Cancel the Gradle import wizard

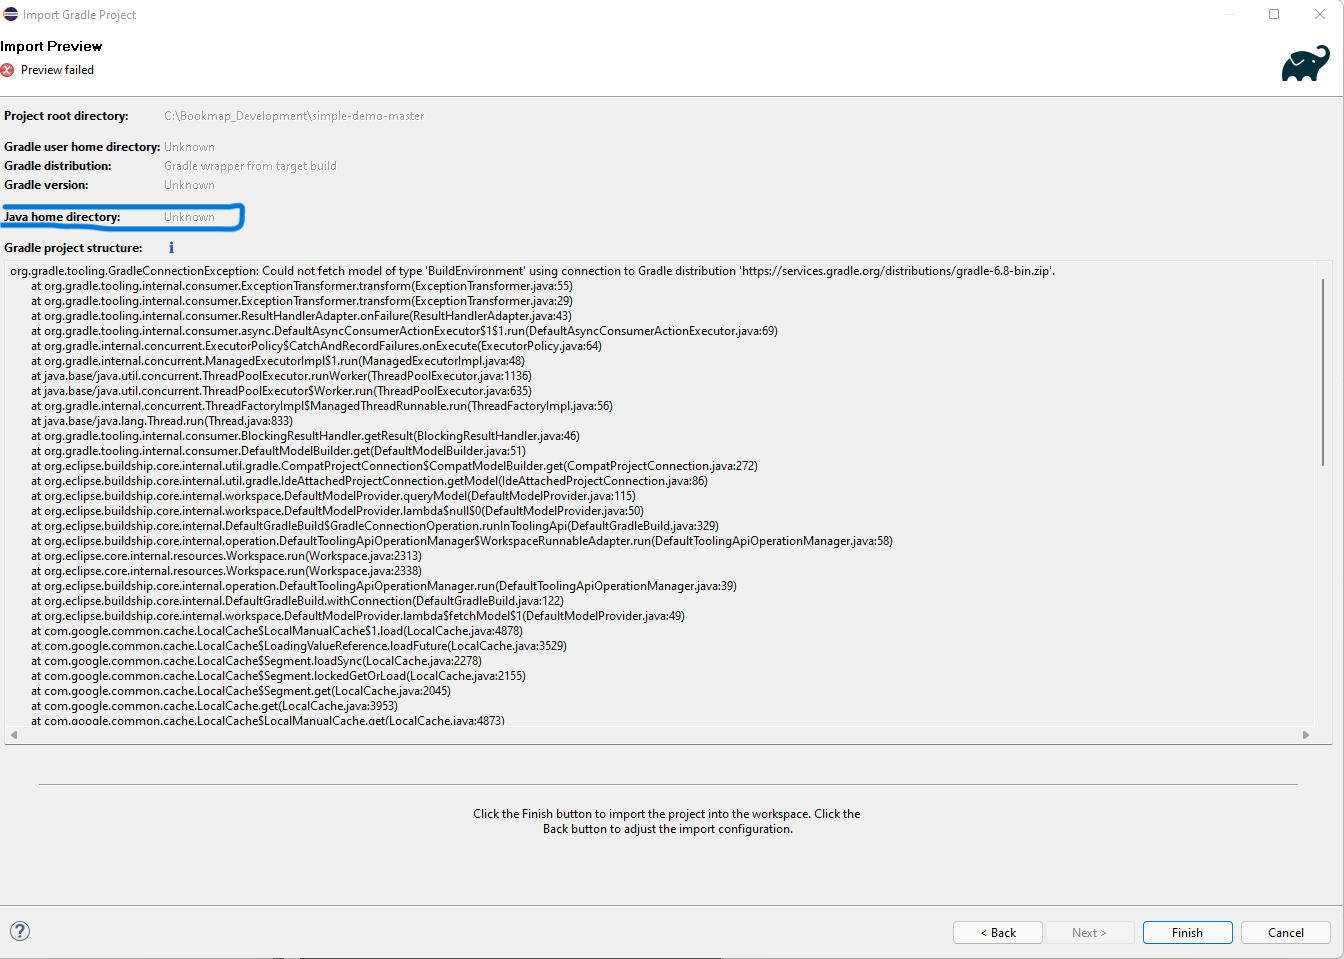[x=1285, y=933]
